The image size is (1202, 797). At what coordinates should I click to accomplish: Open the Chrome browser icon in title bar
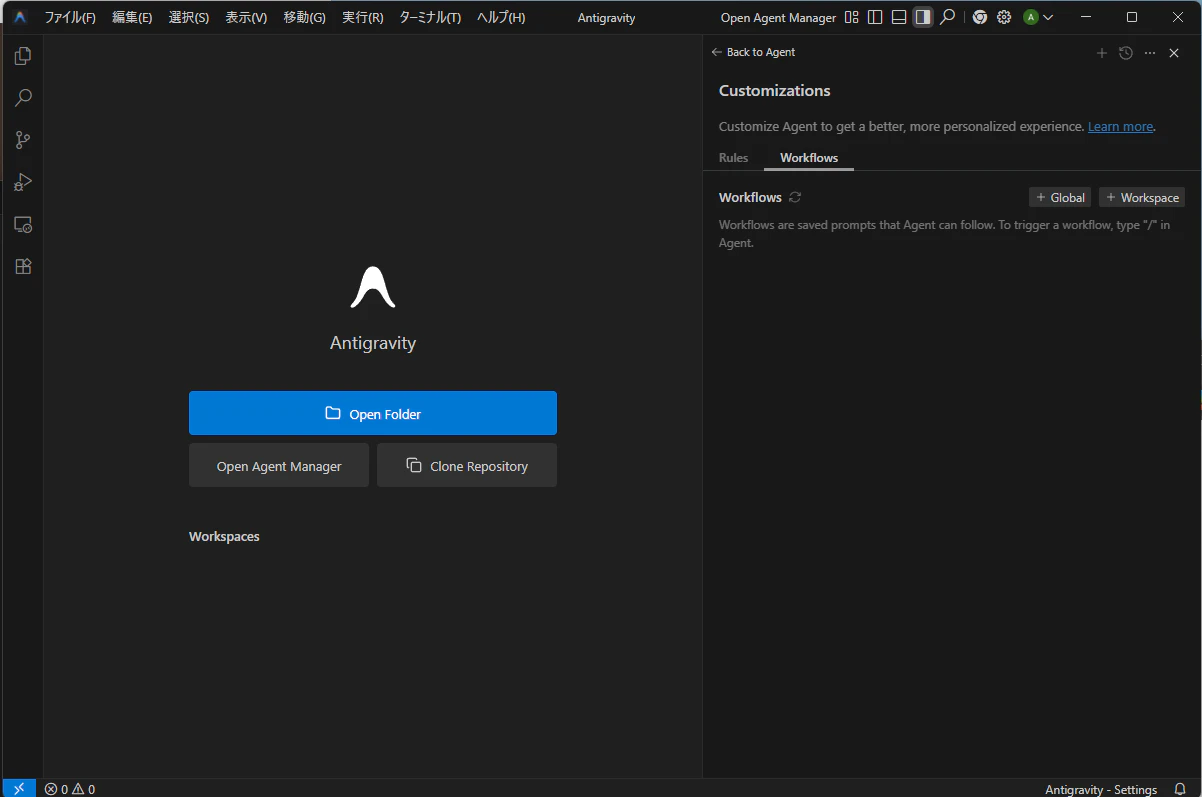click(980, 17)
